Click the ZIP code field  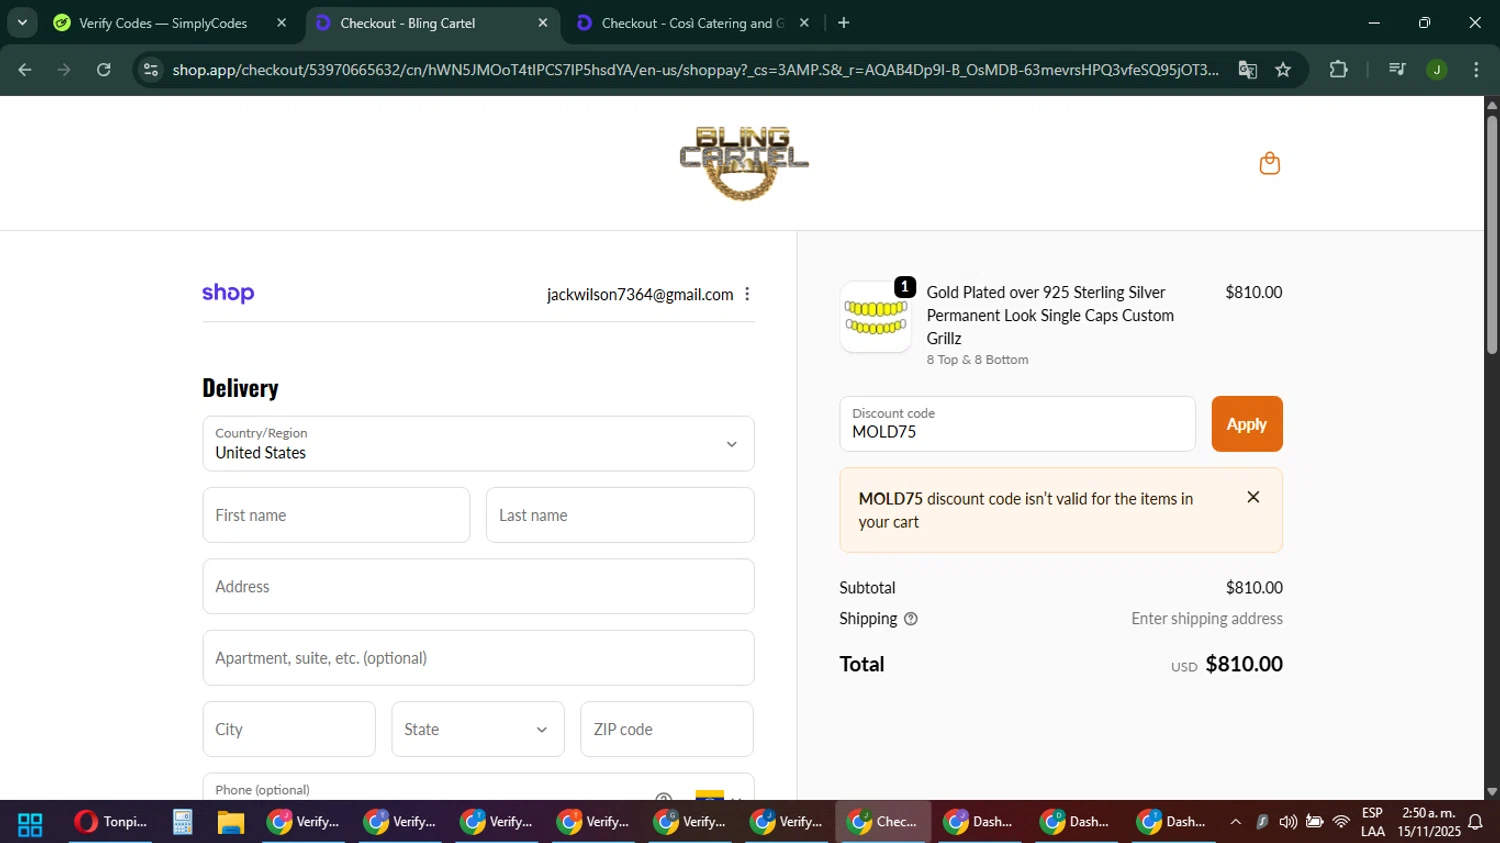[x=667, y=729]
